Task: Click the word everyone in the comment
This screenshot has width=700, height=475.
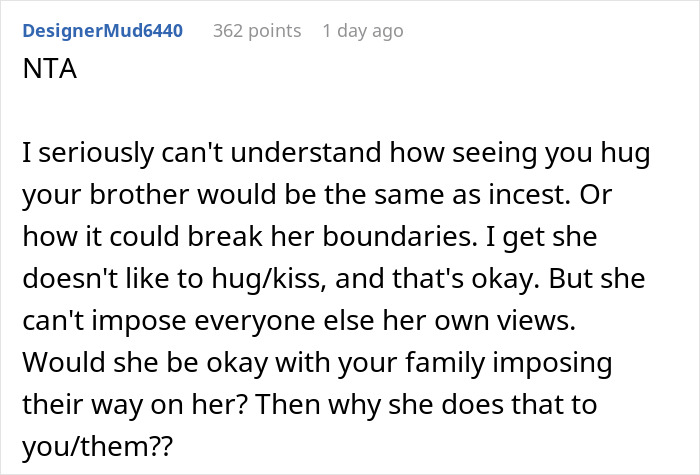Action: (254, 321)
